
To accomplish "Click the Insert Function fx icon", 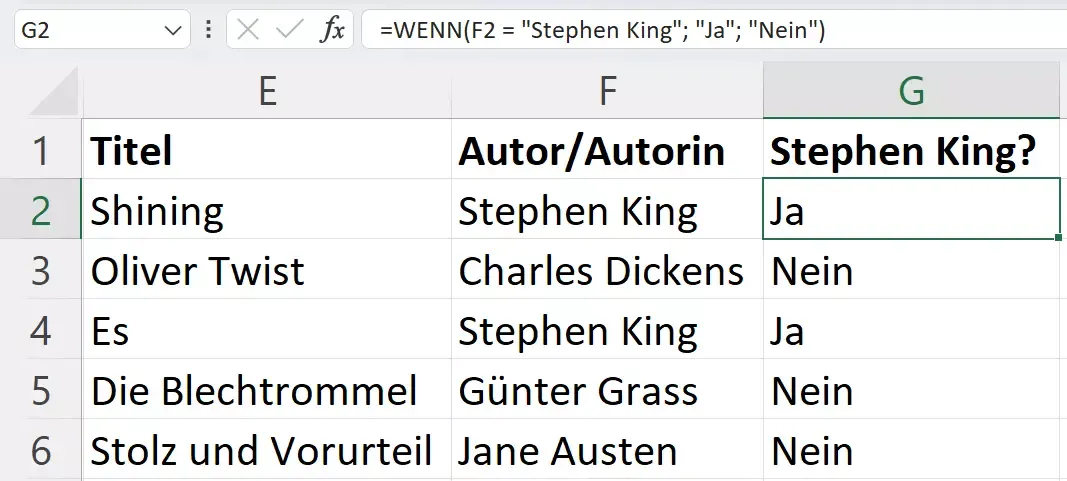I will click(331, 30).
